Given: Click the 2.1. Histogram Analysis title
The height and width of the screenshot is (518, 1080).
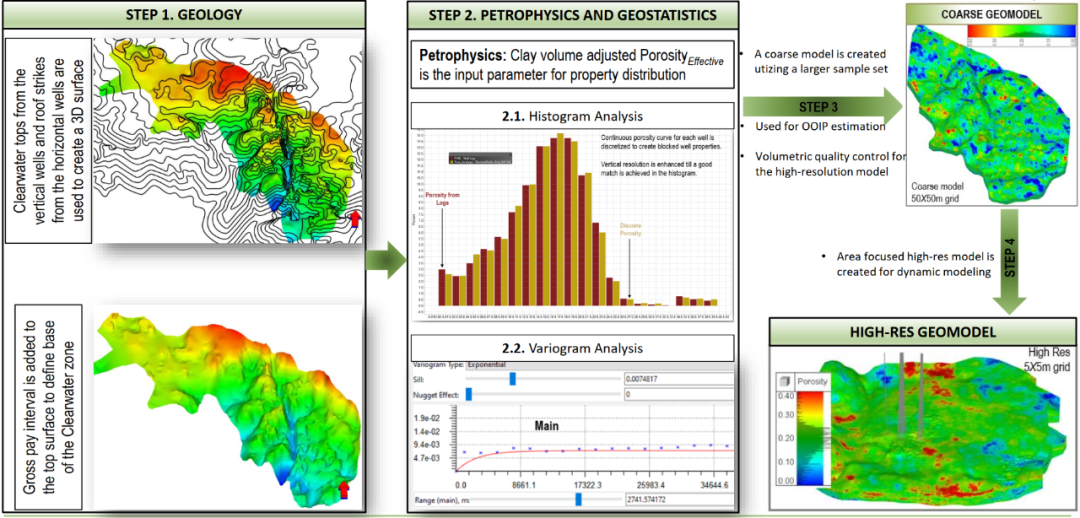Looking at the screenshot, I should 573,117.
